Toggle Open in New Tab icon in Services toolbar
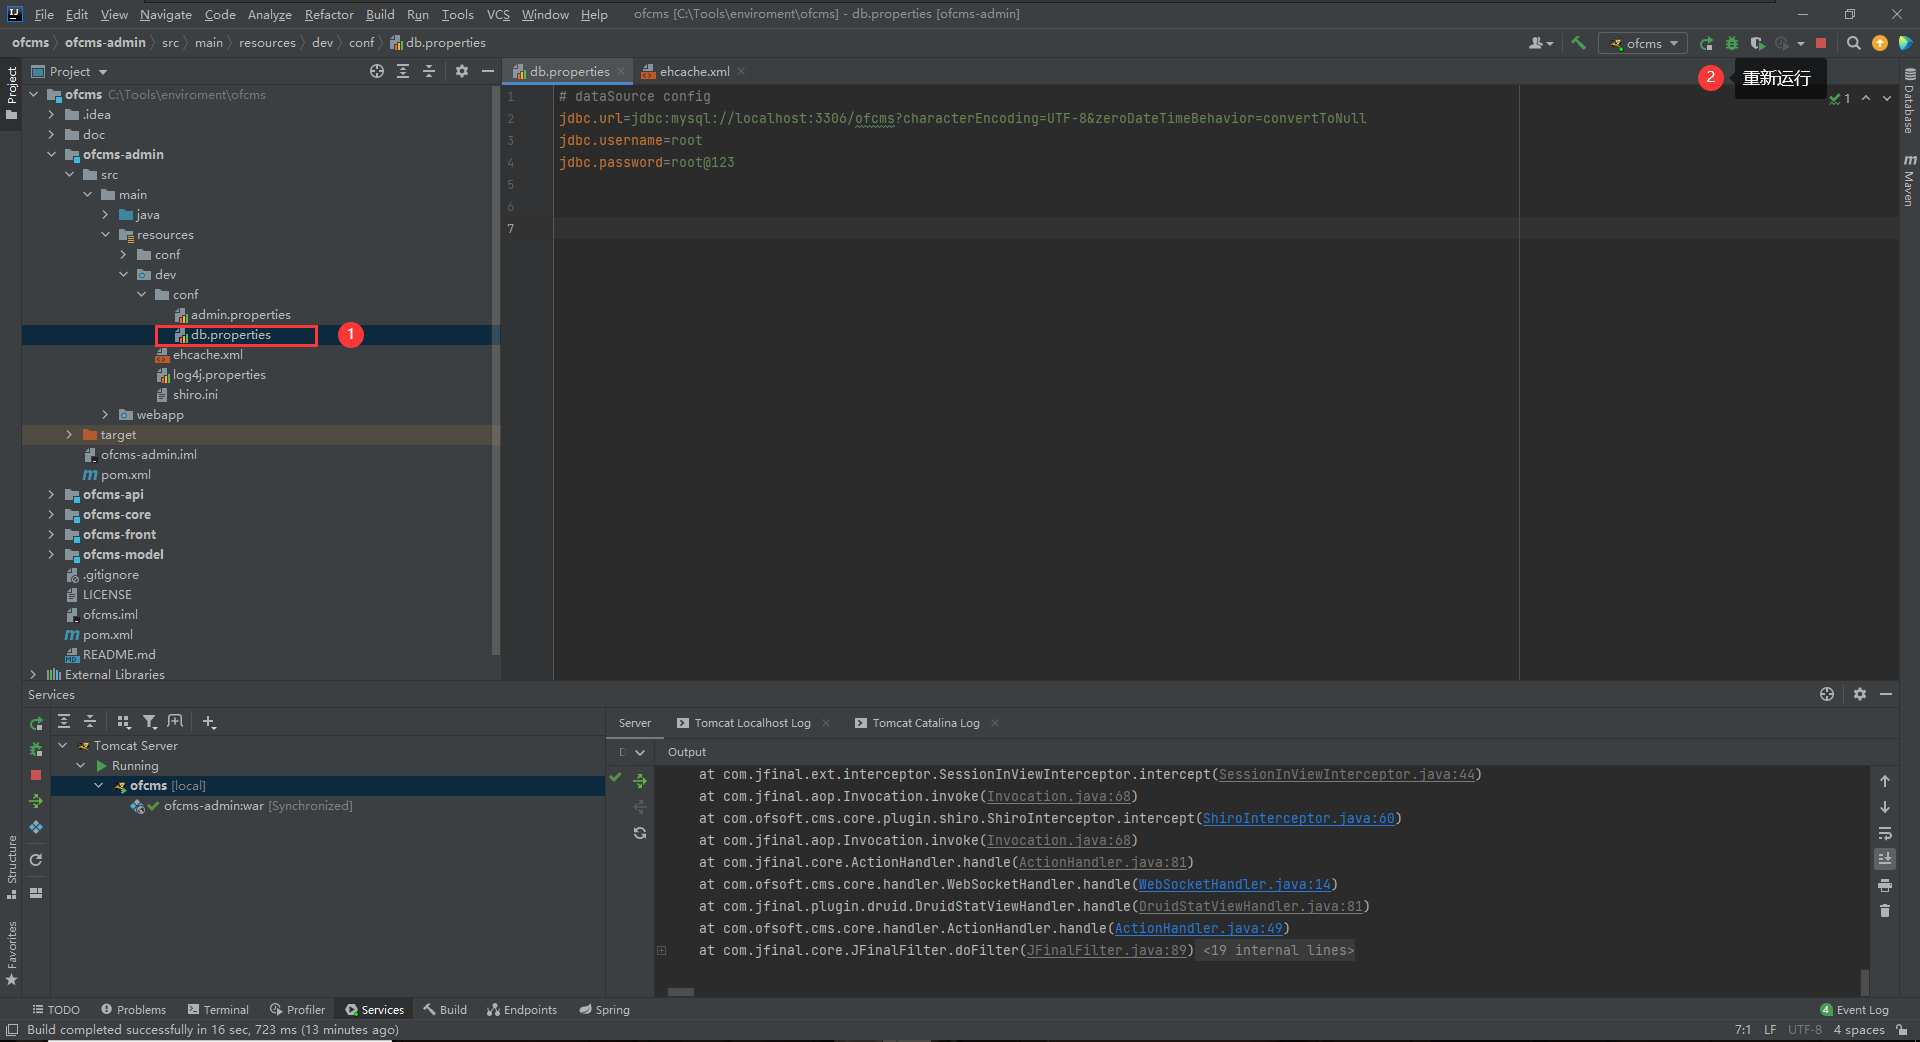 (x=176, y=721)
